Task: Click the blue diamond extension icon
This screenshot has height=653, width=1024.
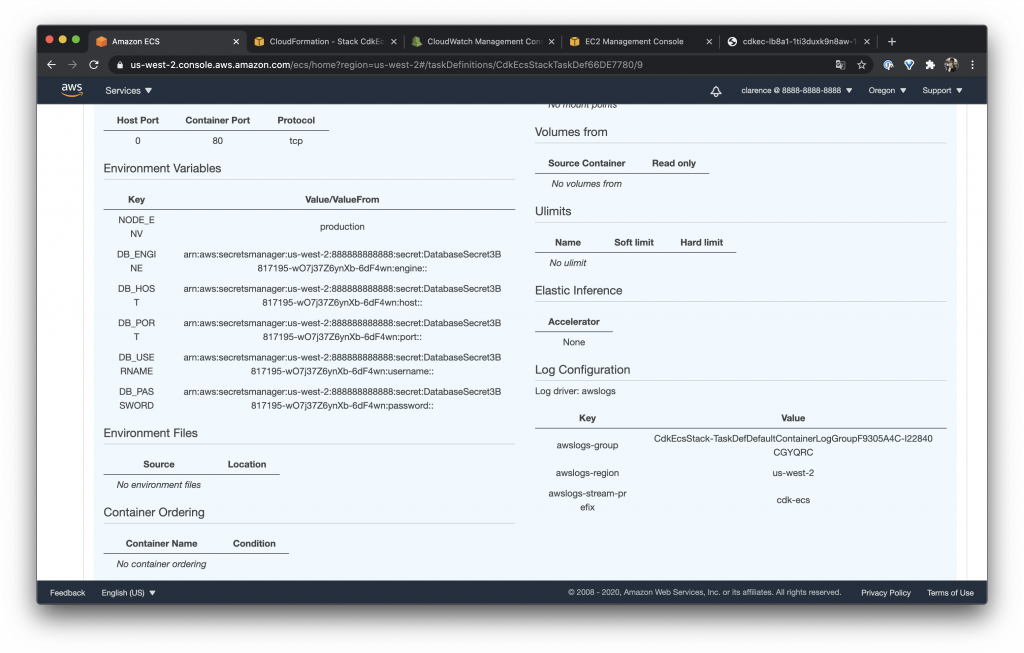Action: [x=909, y=65]
